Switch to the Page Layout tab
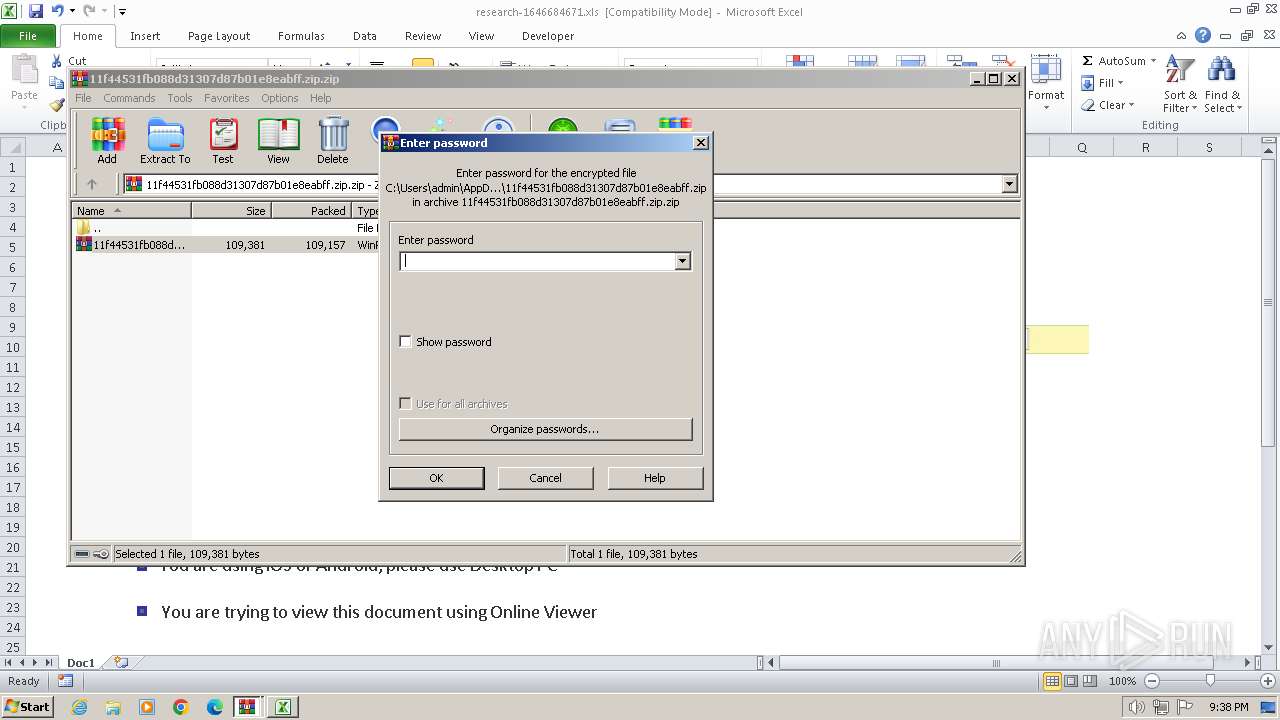 click(219, 36)
